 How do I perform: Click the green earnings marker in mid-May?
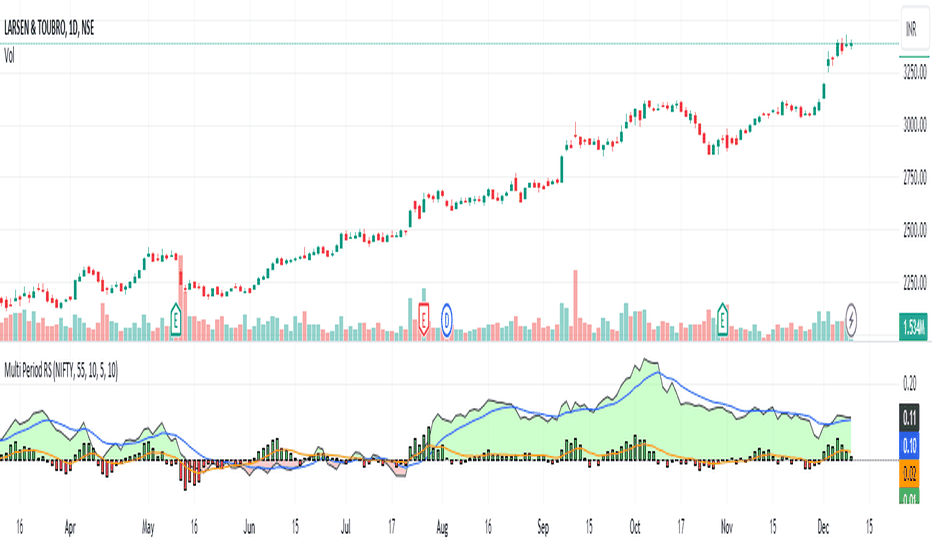tap(176, 320)
